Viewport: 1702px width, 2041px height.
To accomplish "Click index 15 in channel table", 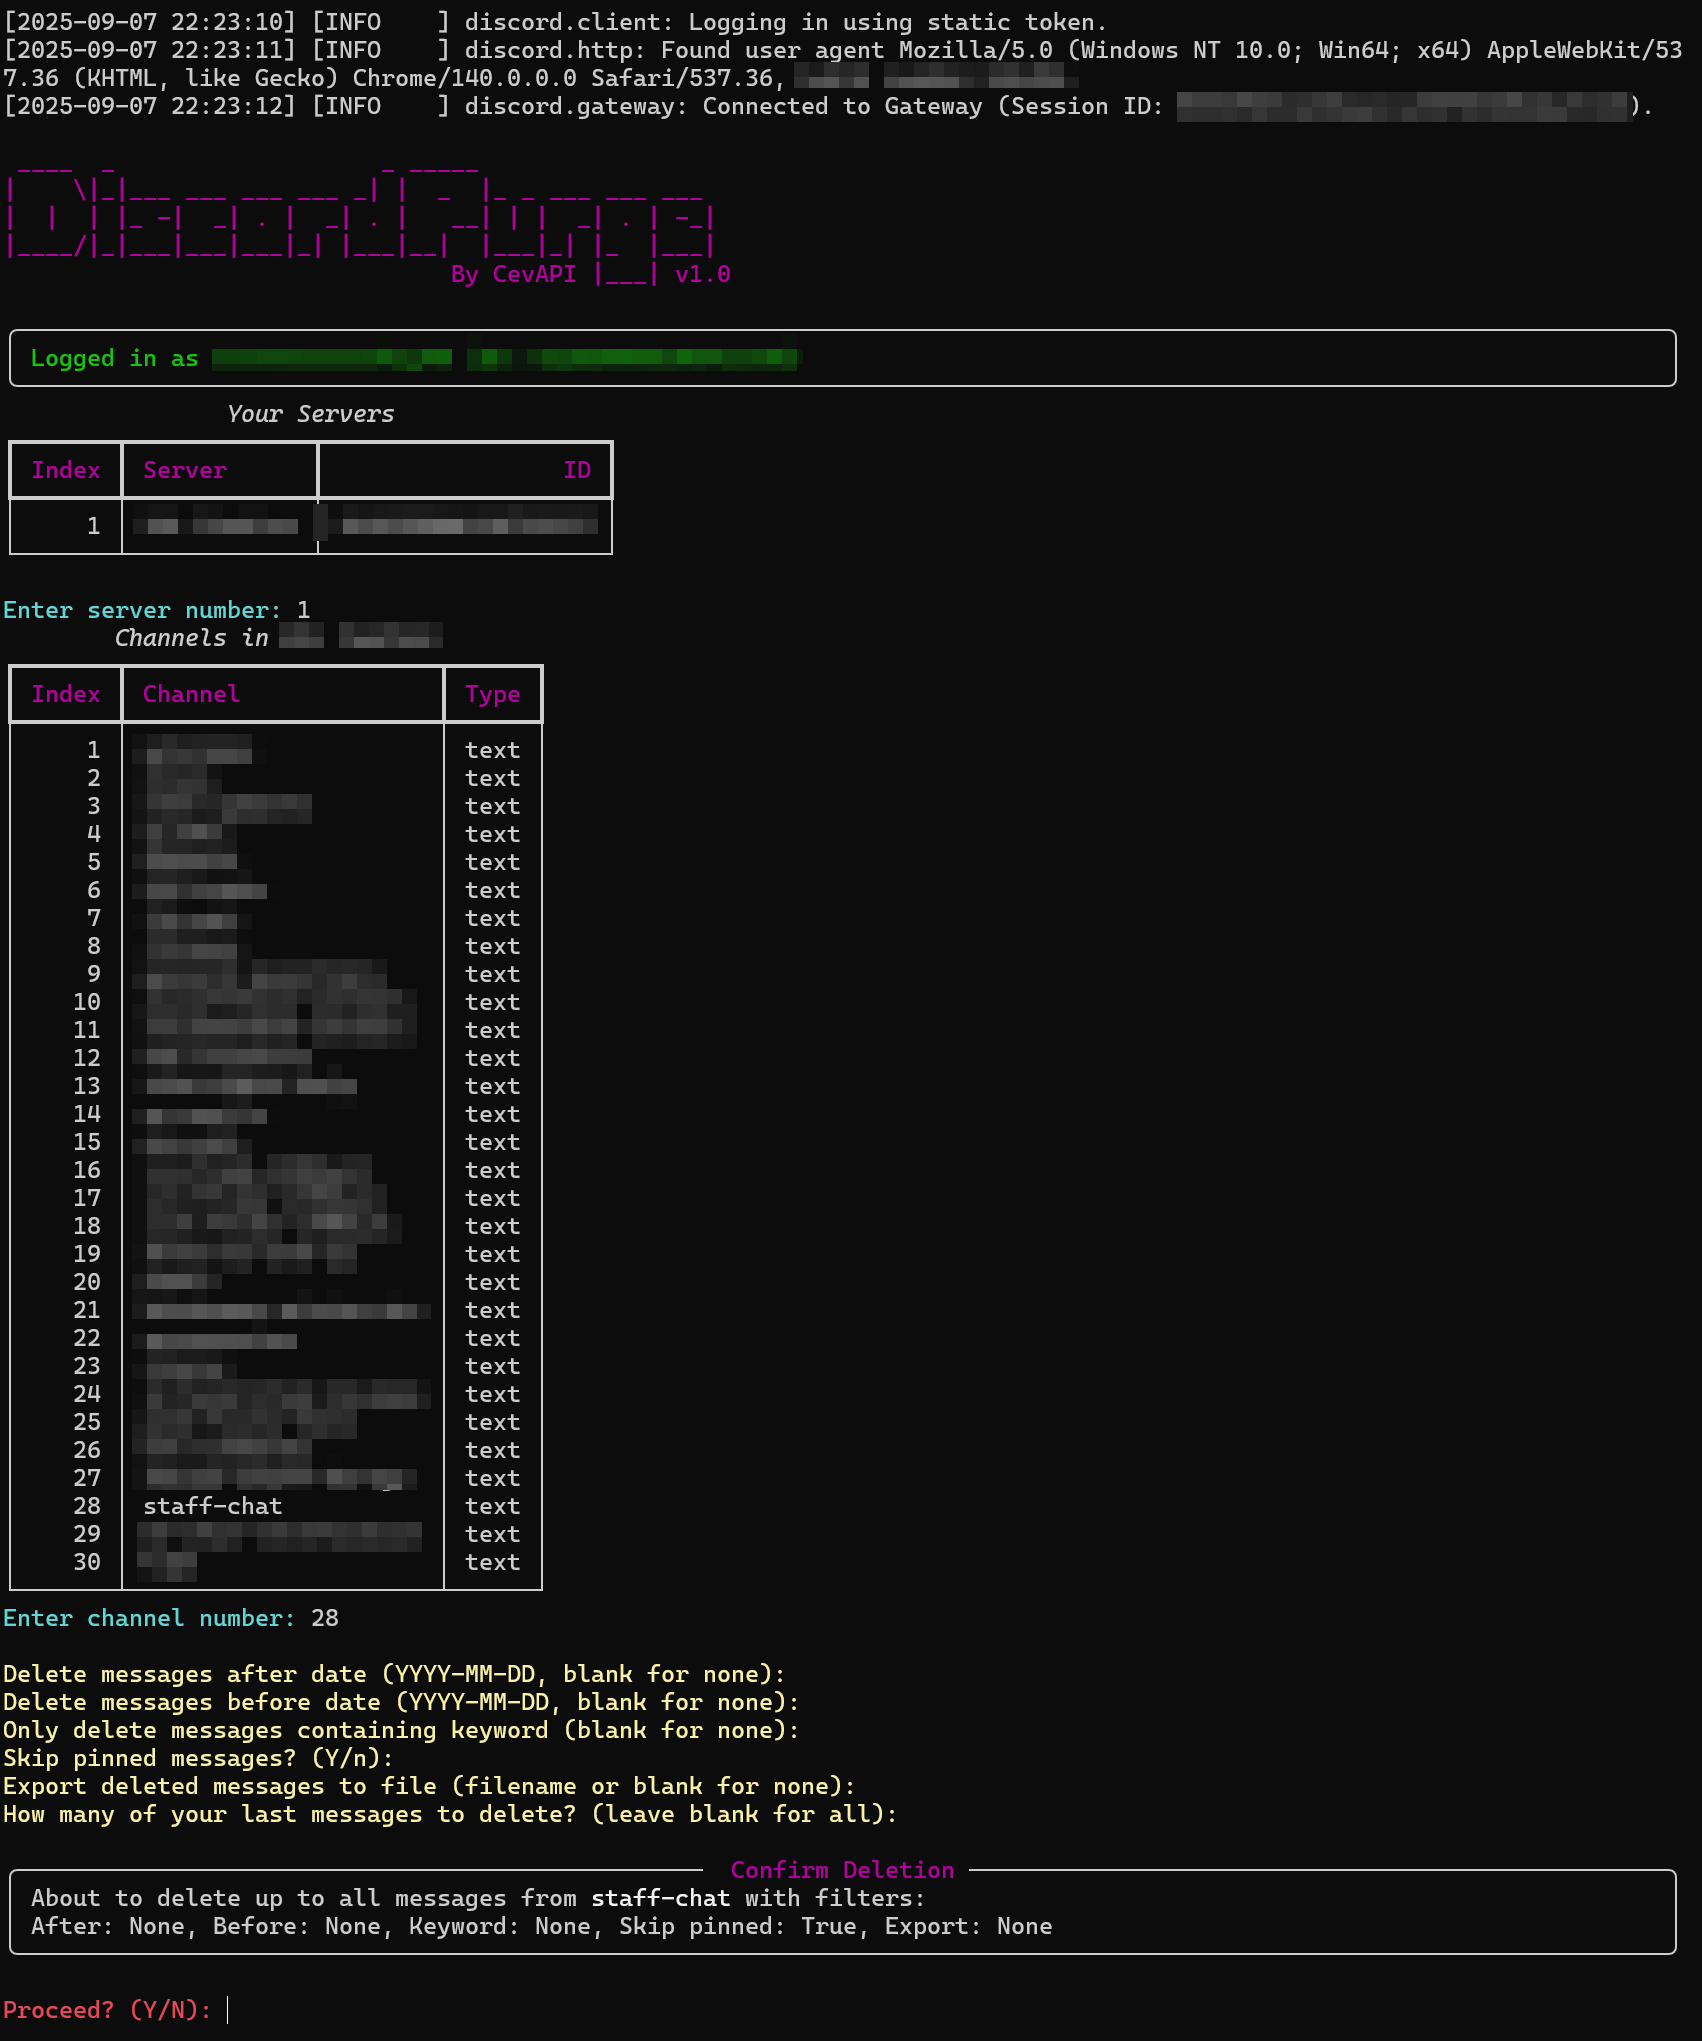I will [87, 1142].
